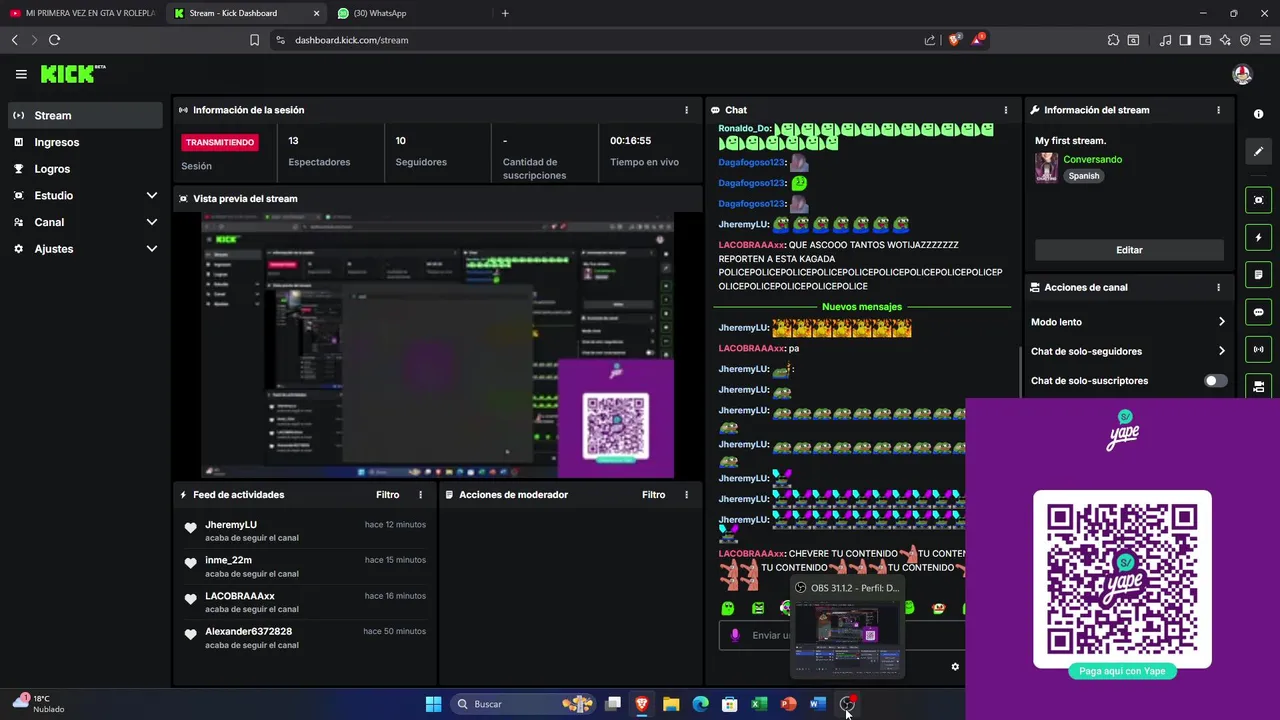Open Información del stream kebab menu

tap(1218, 110)
